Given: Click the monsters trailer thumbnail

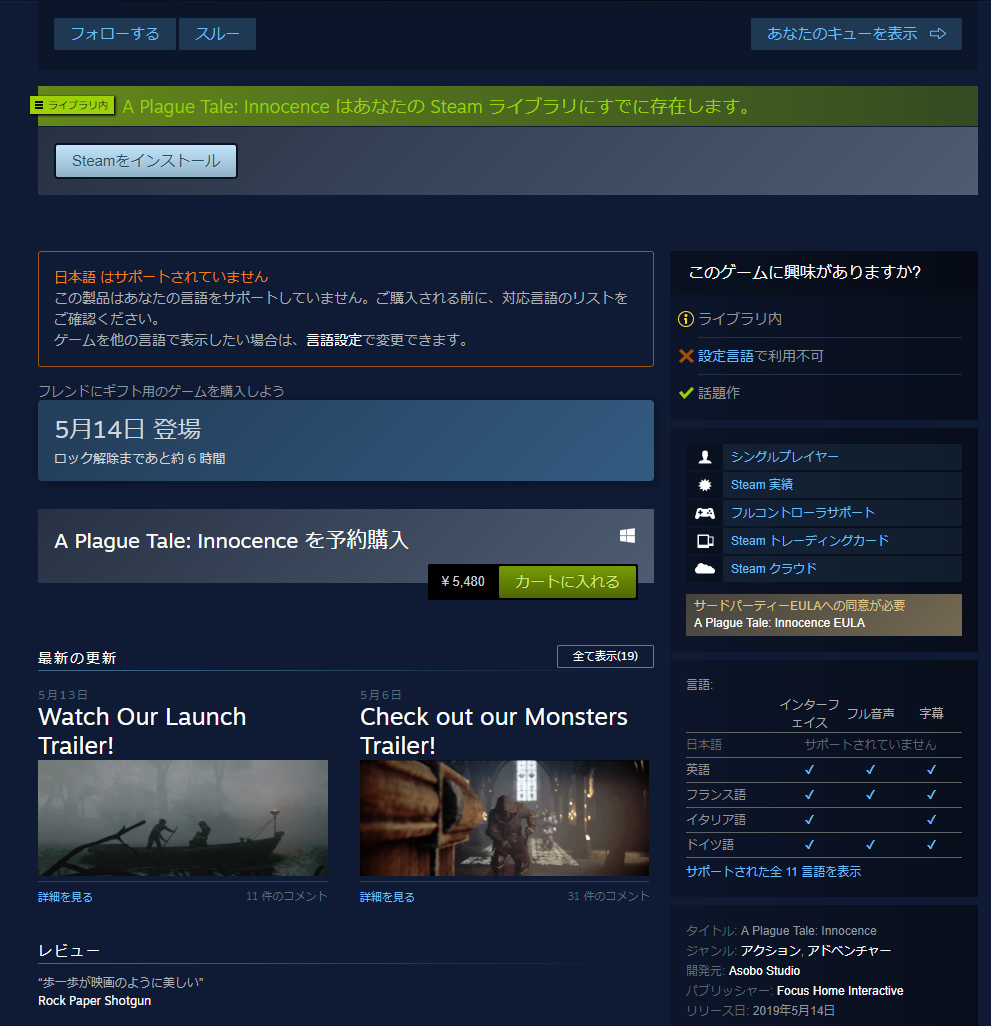Looking at the screenshot, I should click(x=504, y=818).
